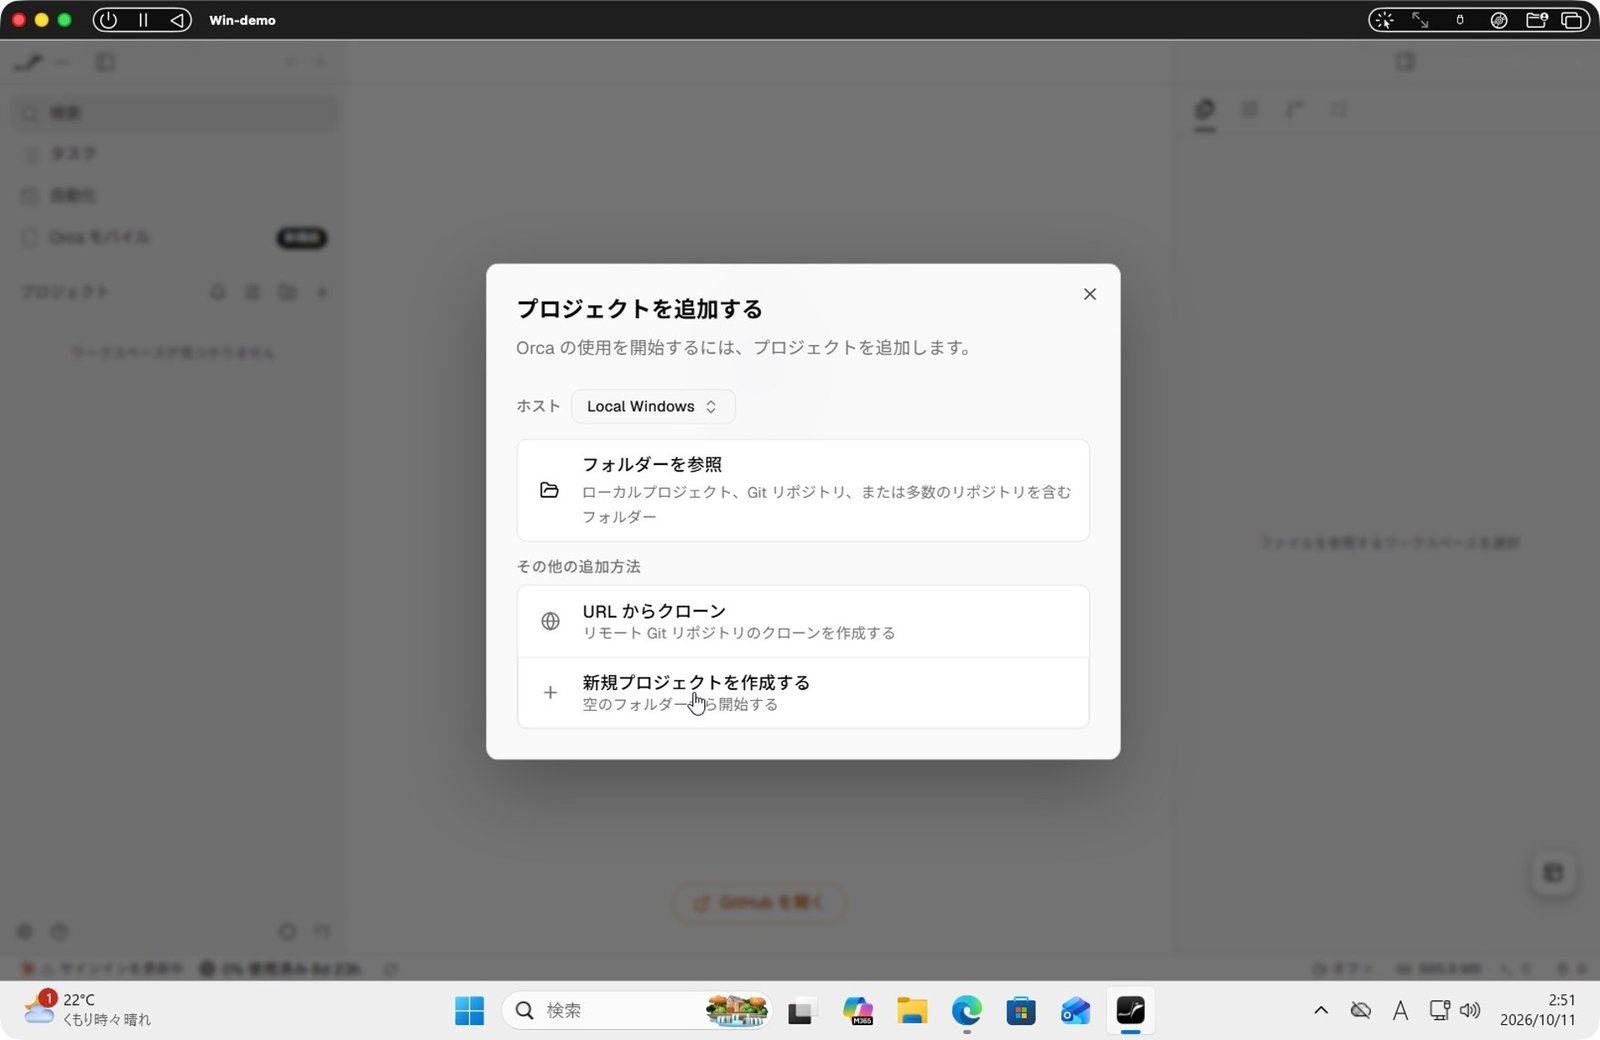Open the shared folder icon in VM toolbar
1600x1040 pixels.
point(1537,20)
